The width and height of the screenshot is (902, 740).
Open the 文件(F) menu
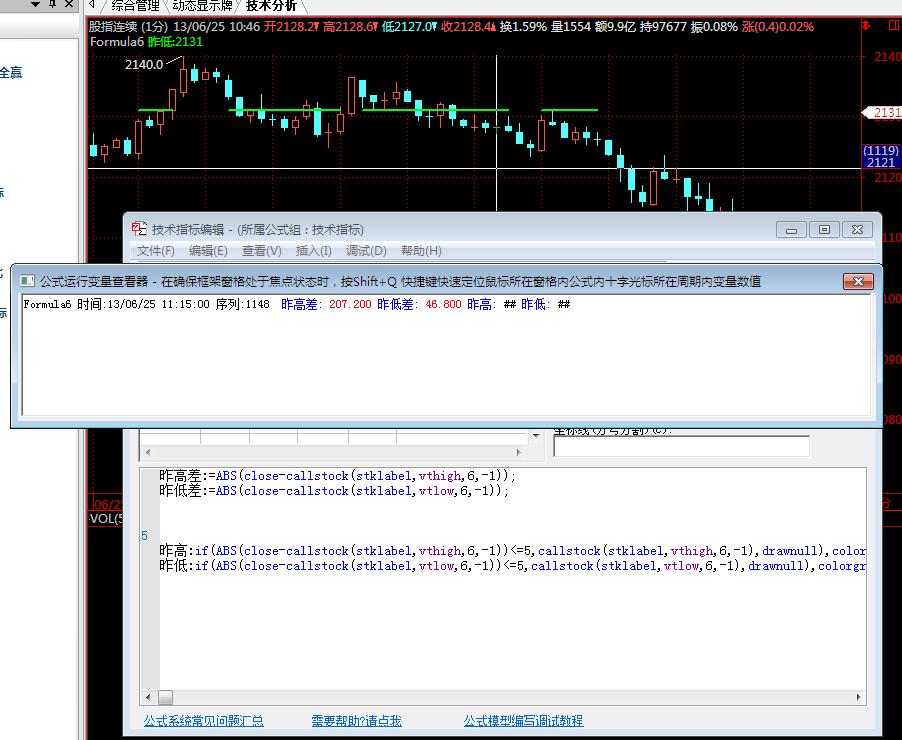[x=156, y=251]
